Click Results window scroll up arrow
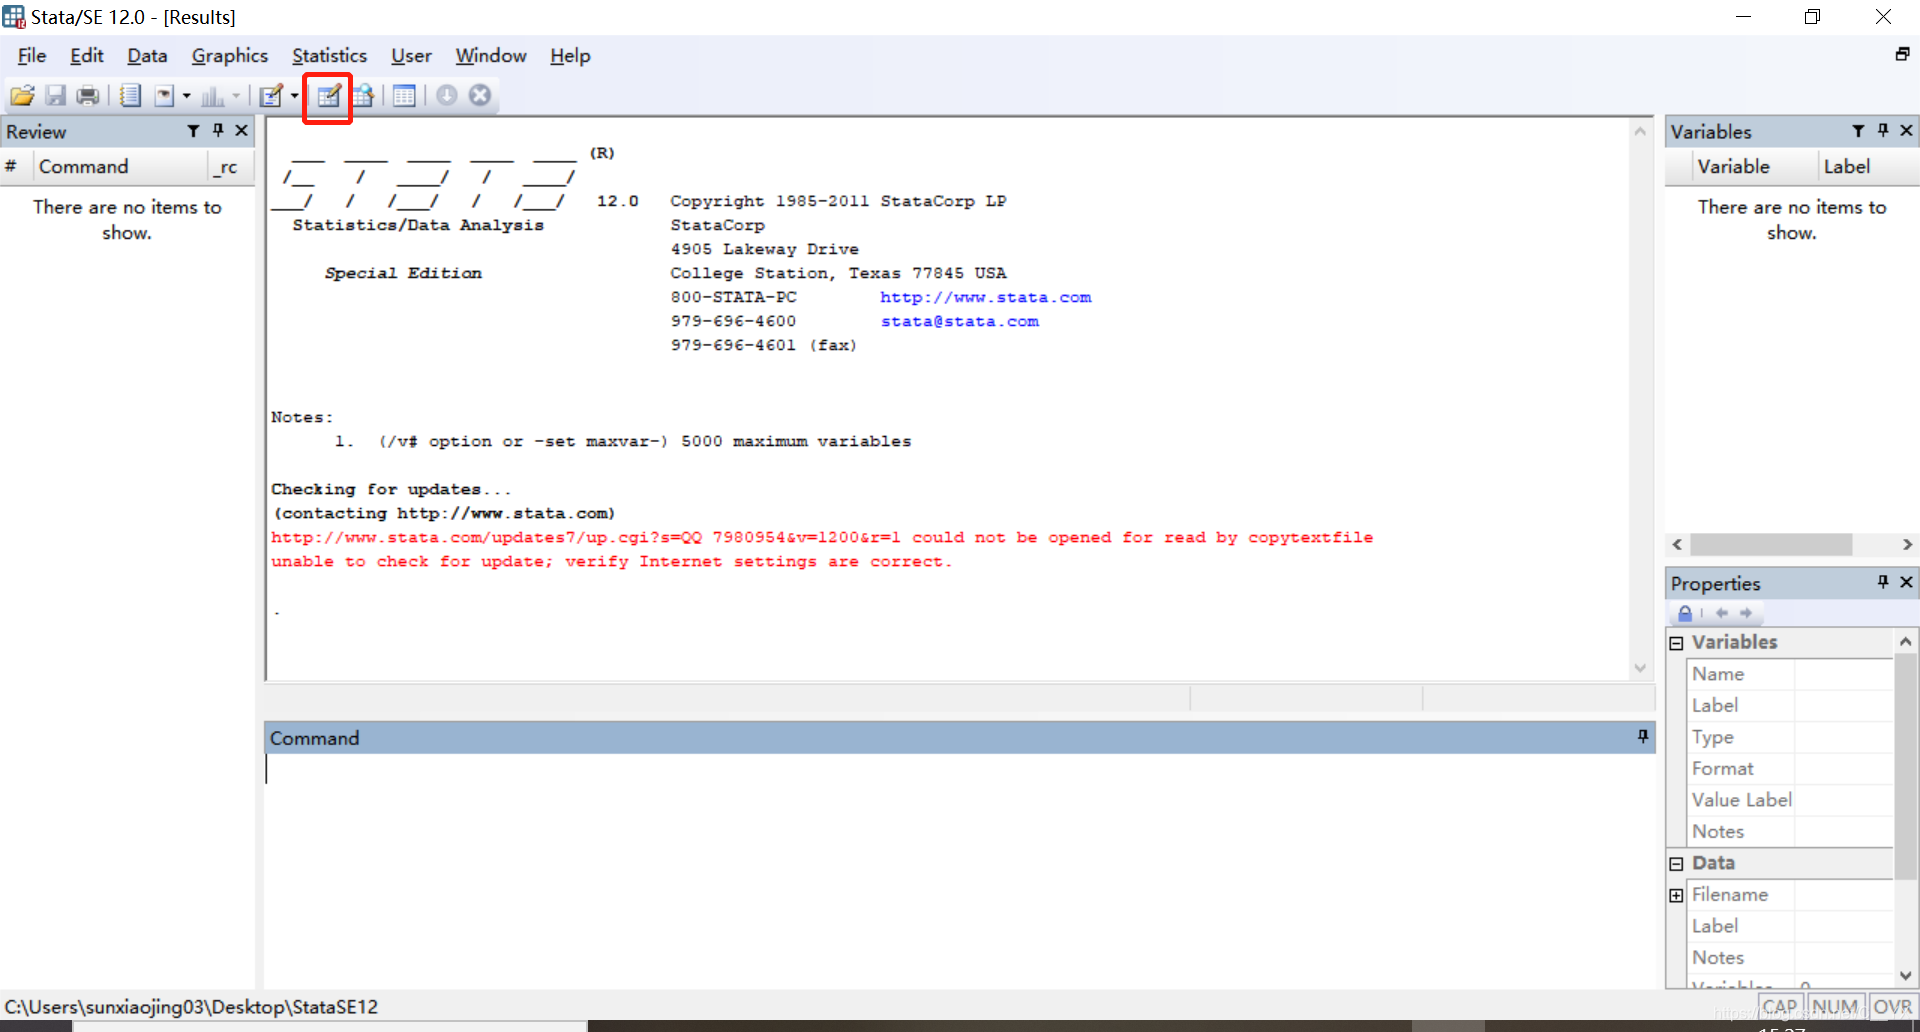This screenshot has height=1032, width=1920. [x=1640, y=132]
